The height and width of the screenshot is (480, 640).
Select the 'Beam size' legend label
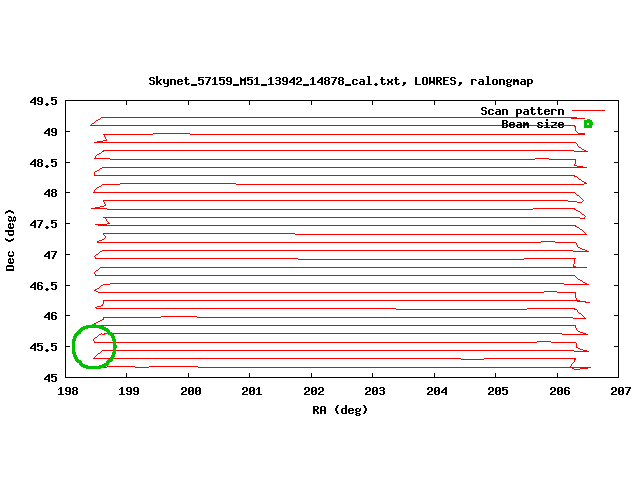coord(533,124)
